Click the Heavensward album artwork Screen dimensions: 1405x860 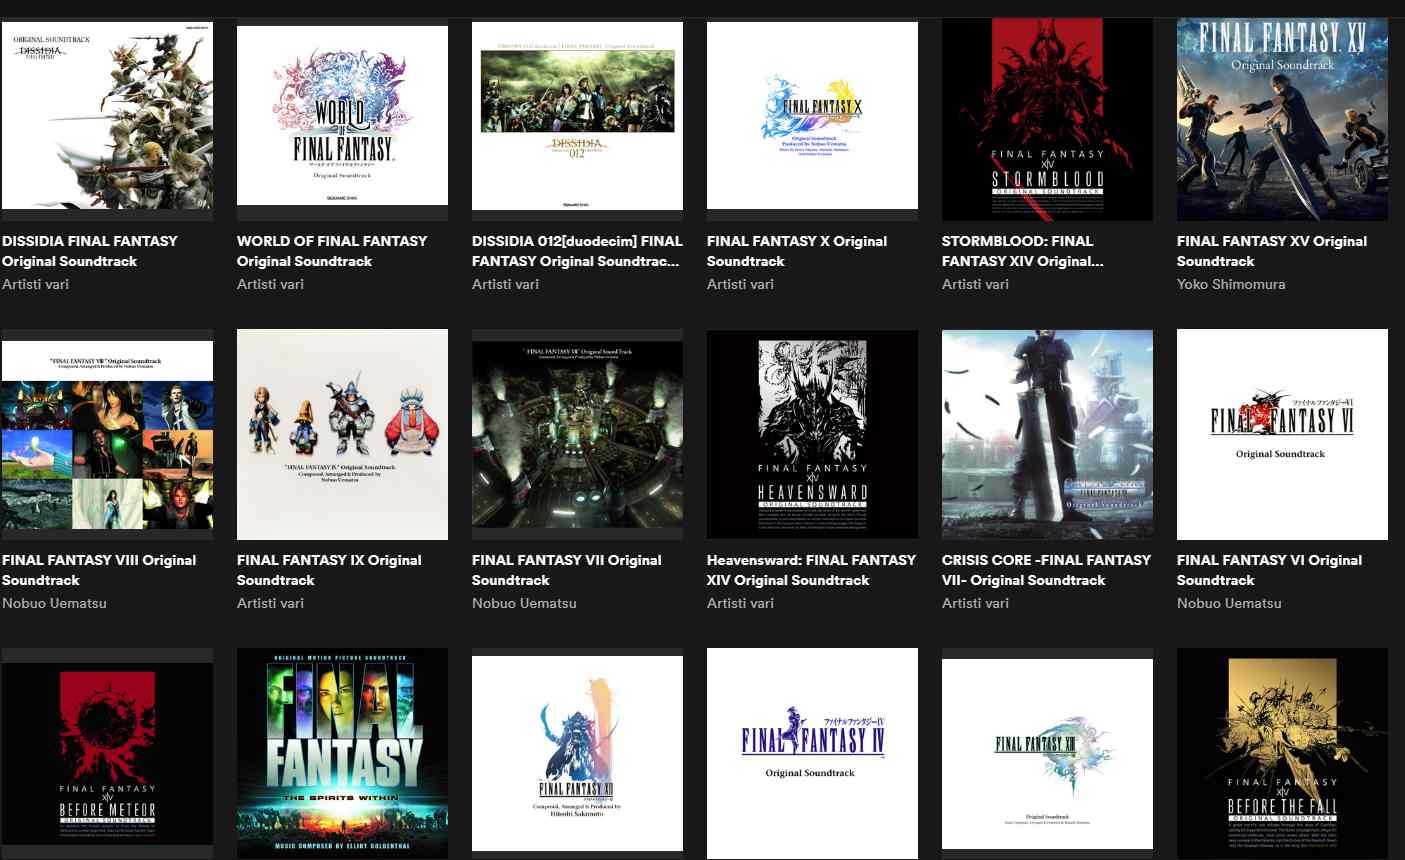pos(812,435)
